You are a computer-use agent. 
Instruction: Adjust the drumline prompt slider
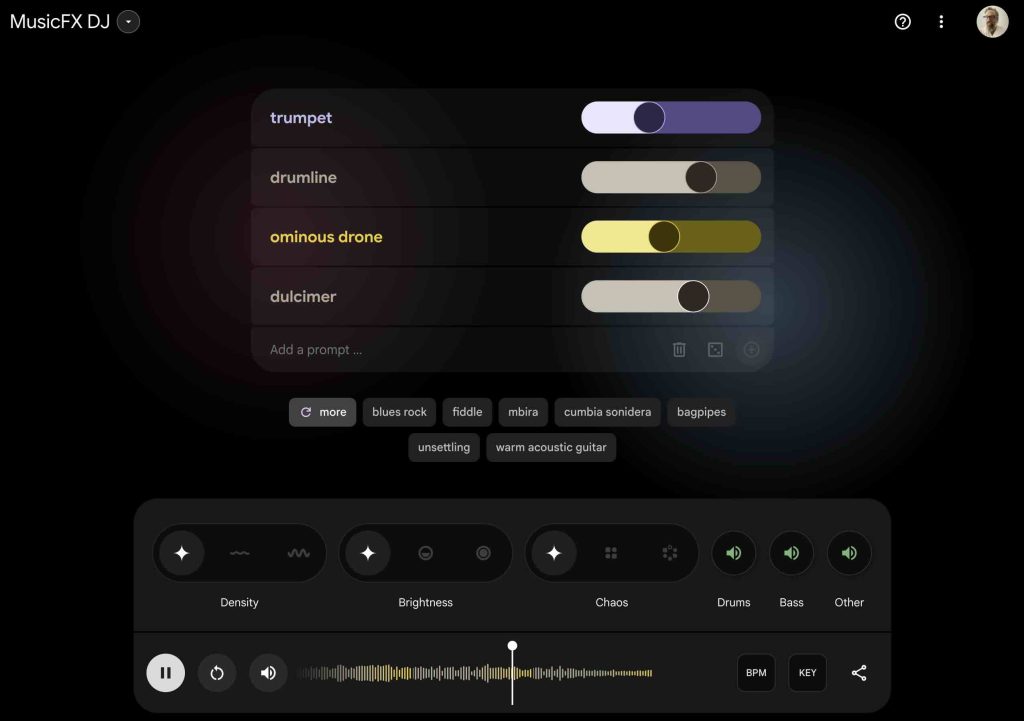671,177
